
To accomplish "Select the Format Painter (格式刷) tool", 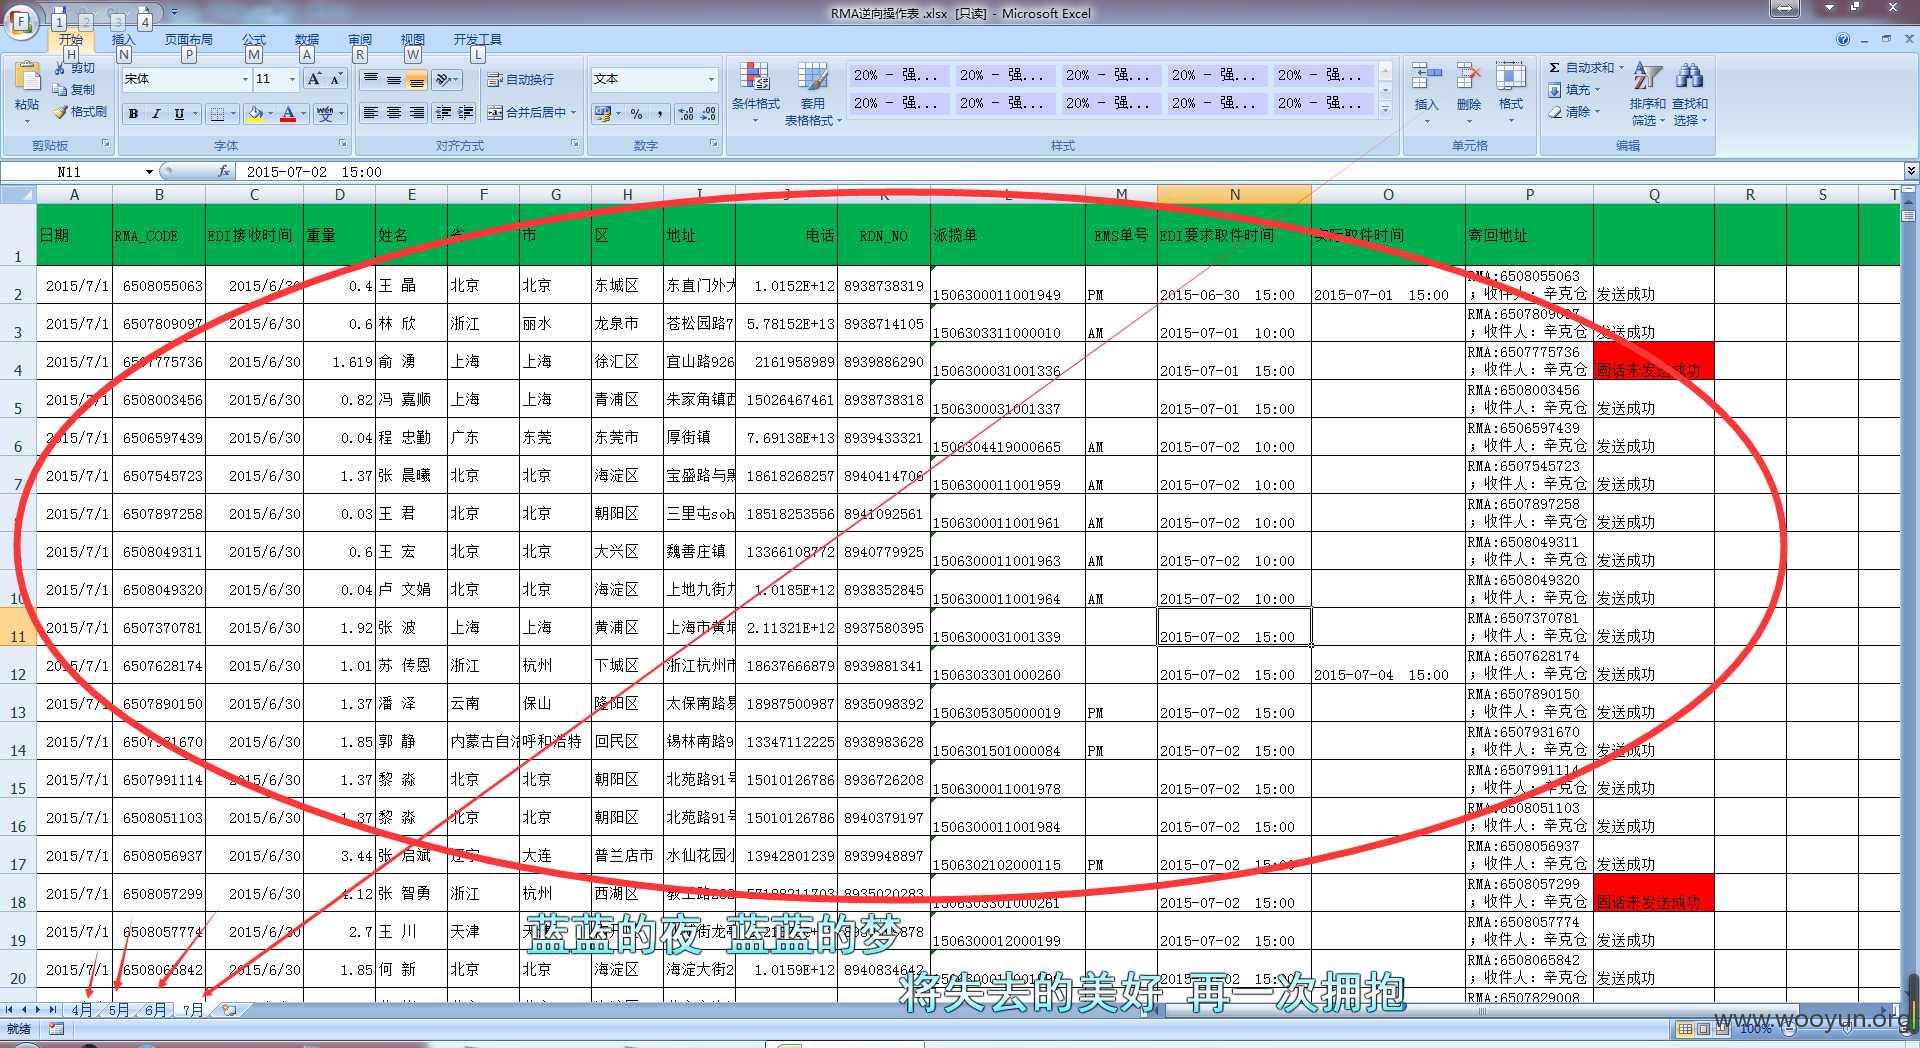I will [80, 112].
